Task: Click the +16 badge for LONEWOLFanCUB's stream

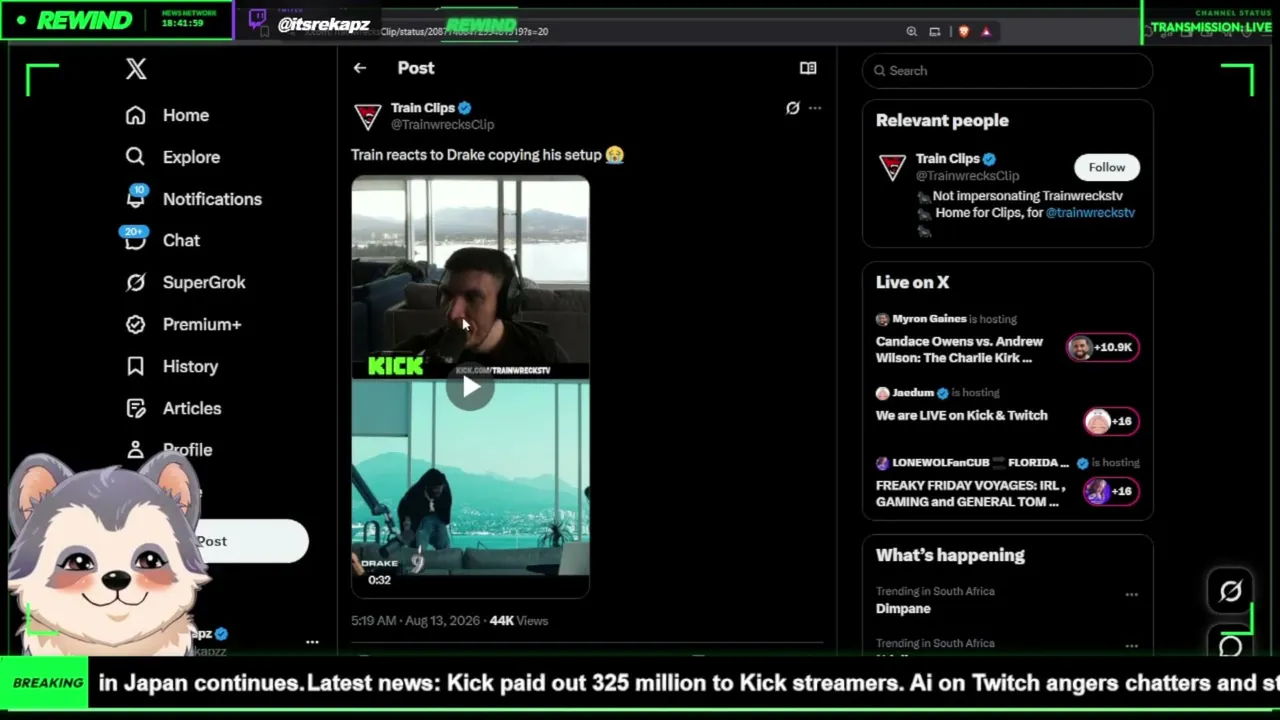Action: 1110,491
